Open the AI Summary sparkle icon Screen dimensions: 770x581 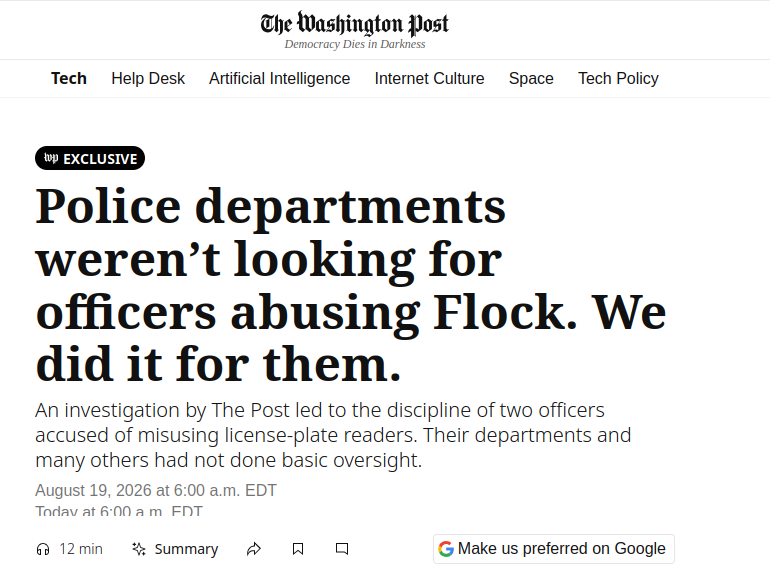coord(139,549)
